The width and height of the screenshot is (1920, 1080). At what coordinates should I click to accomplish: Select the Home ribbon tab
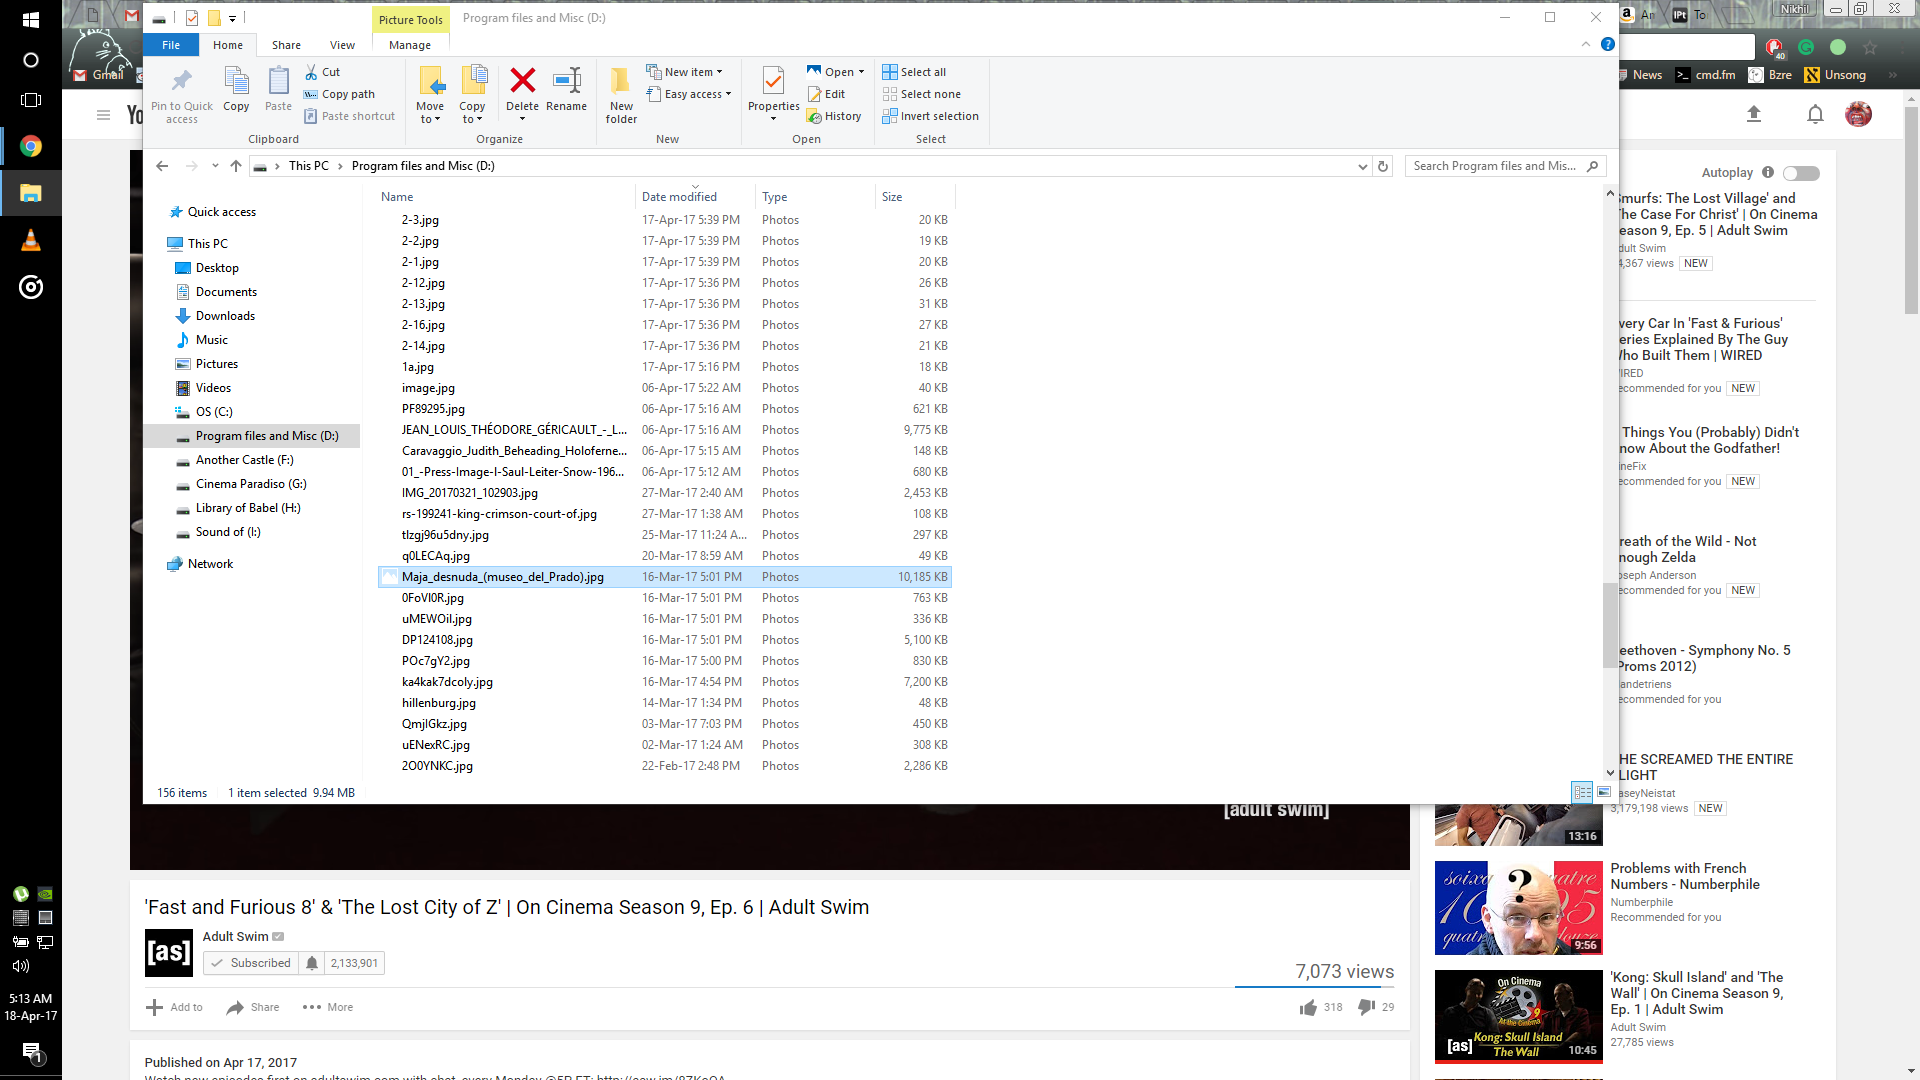coord(228,45)
